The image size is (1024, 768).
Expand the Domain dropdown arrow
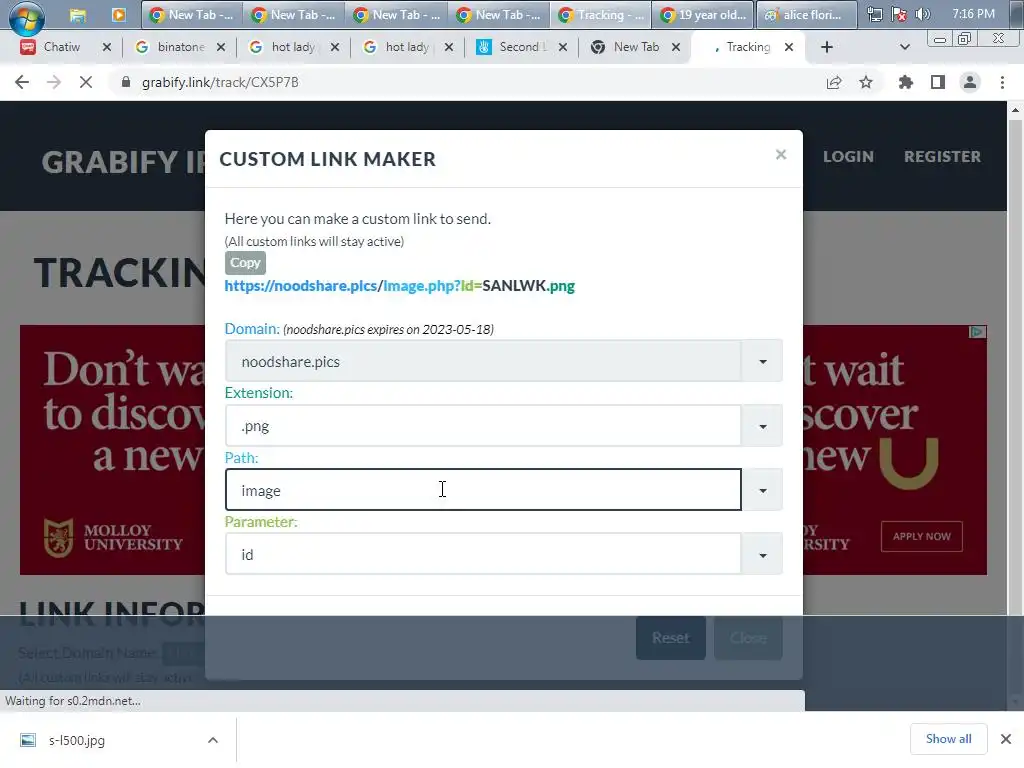point(762,361)
